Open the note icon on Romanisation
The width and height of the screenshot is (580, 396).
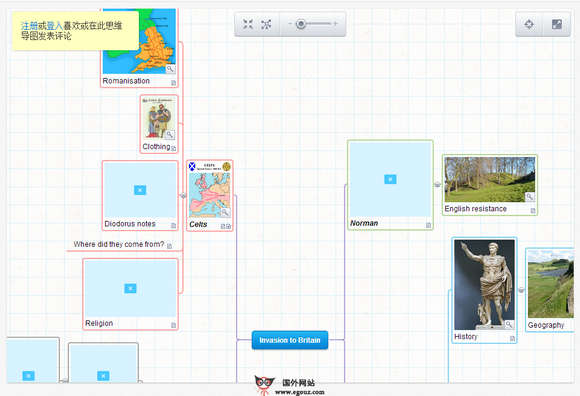[x=173, y=83]
